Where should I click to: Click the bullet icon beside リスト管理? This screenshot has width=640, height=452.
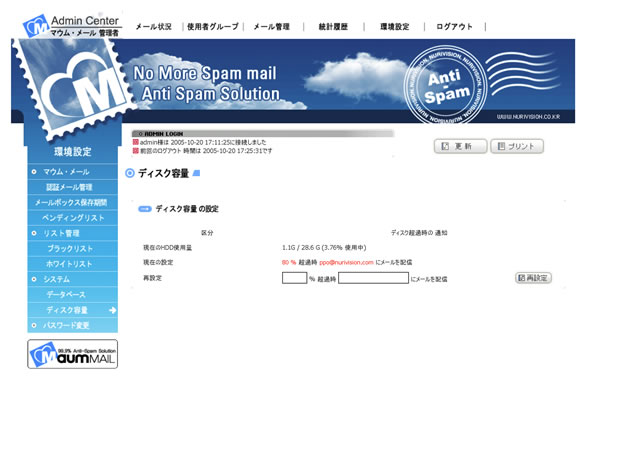coord(34,233)
